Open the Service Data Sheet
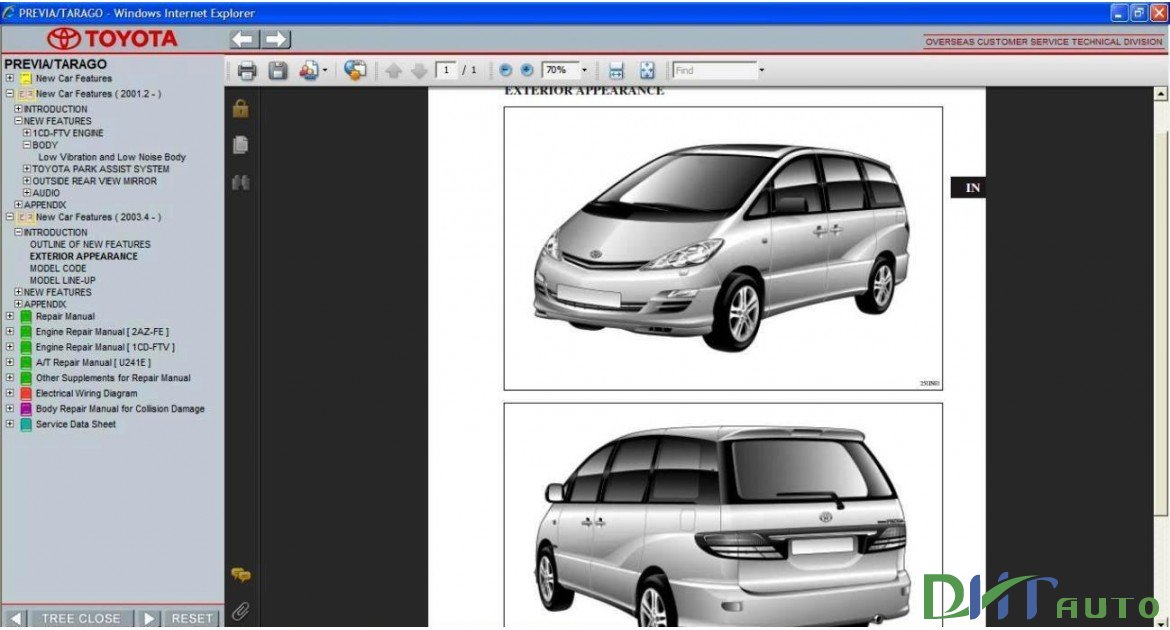Viewport: 1170px width, 630px height. (x=75, y=424)
